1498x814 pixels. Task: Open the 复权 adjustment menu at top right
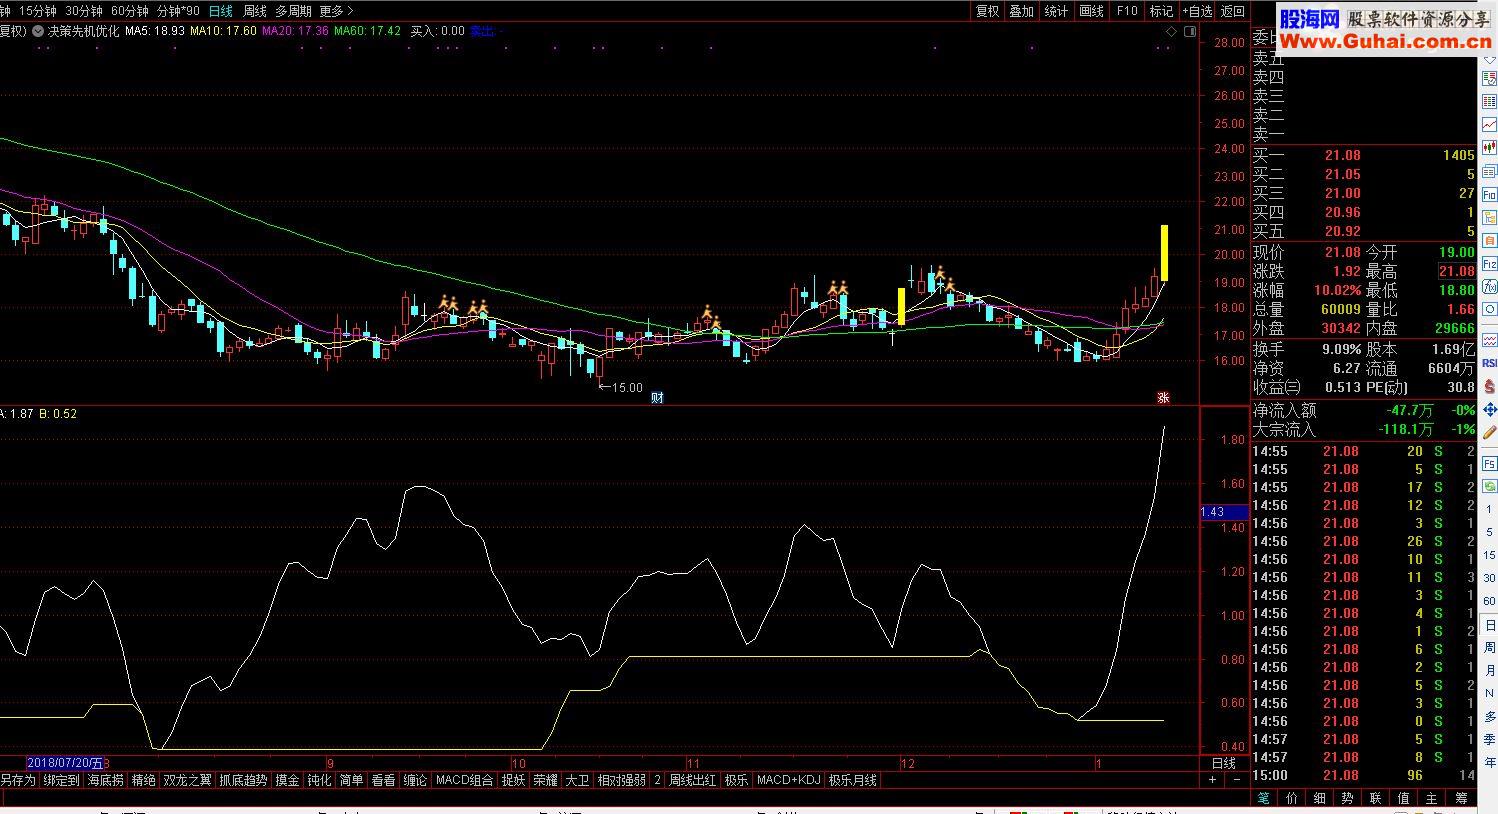(987, 11)
